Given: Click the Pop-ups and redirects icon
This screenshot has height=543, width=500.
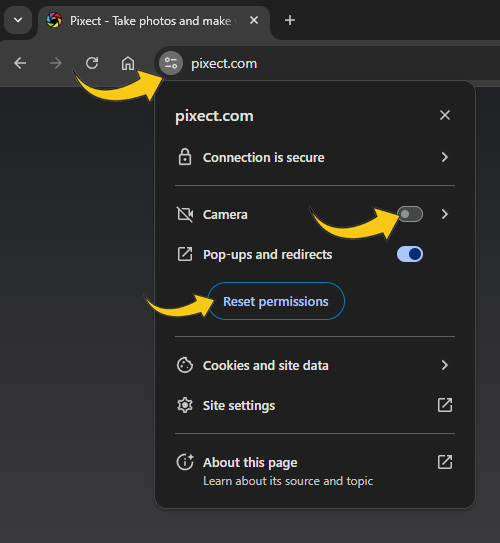Looking at the screenshot, I should 185,254.
